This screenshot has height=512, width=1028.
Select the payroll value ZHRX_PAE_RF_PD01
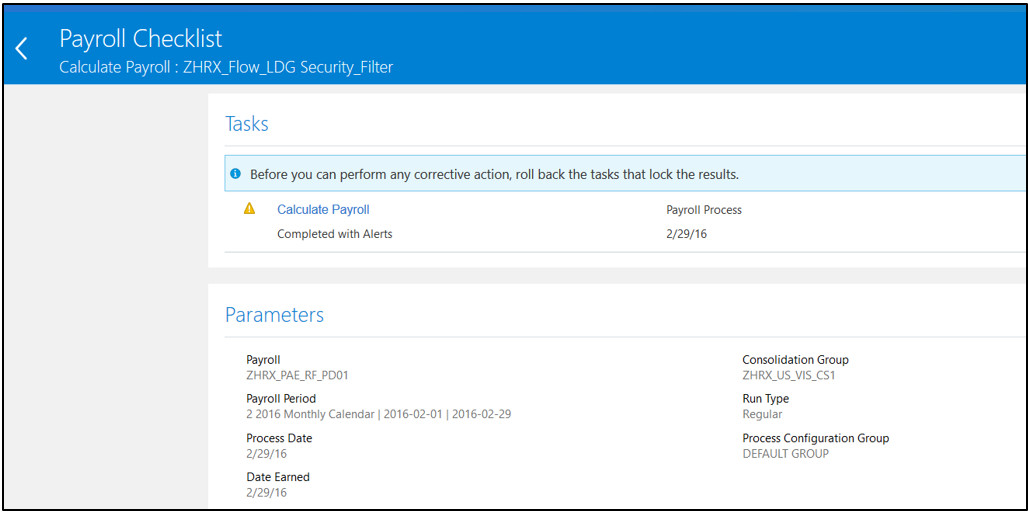point(297,376)
